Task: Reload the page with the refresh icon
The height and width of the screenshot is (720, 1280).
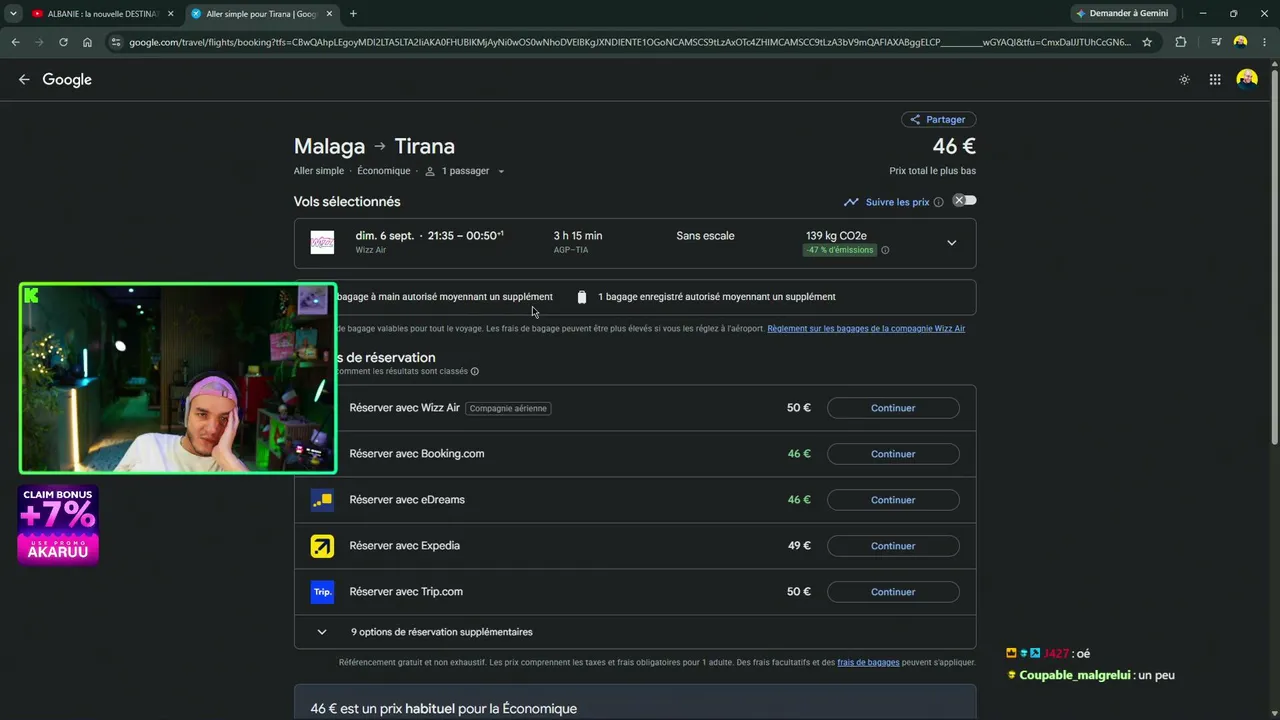Action: [63, 42]
